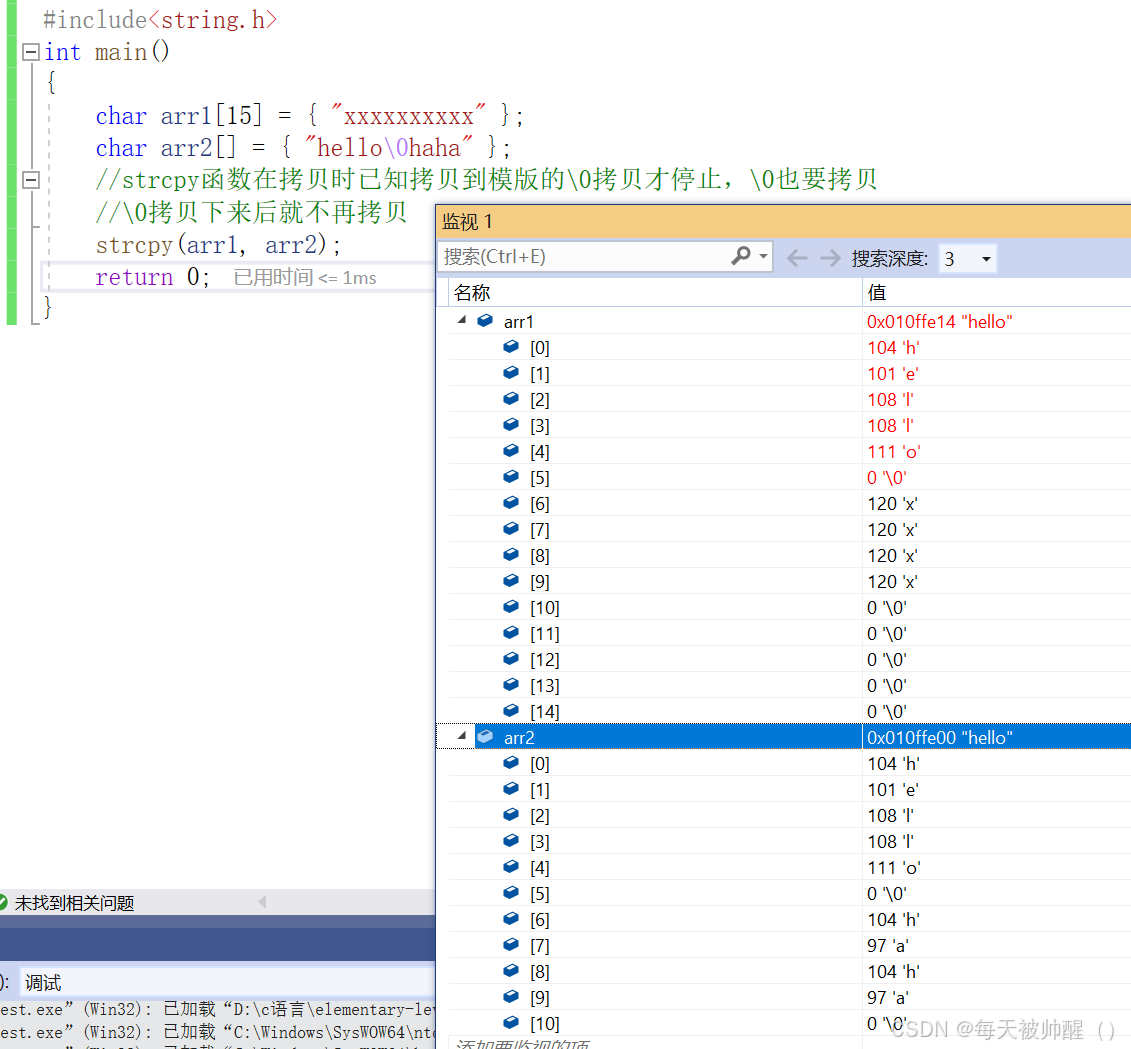Collapse the arr1 watch variable
The width and height of the screenshot is (1131, 1049).
coord(462,320)
